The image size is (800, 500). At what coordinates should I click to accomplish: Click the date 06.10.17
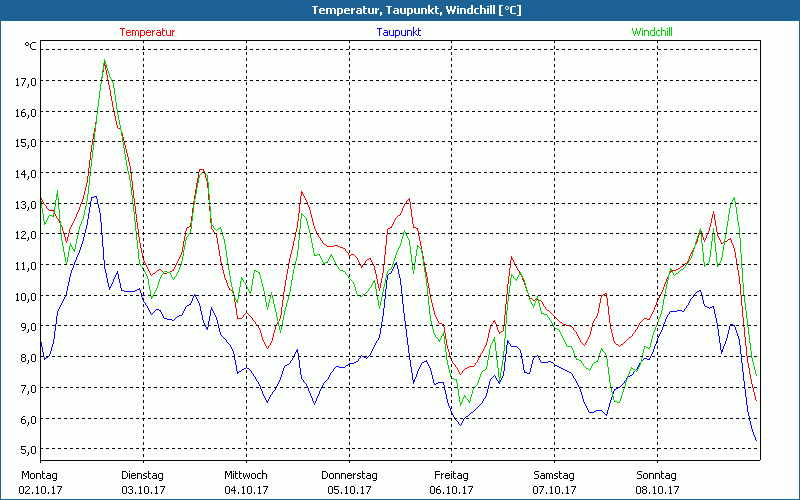[452, 490]
